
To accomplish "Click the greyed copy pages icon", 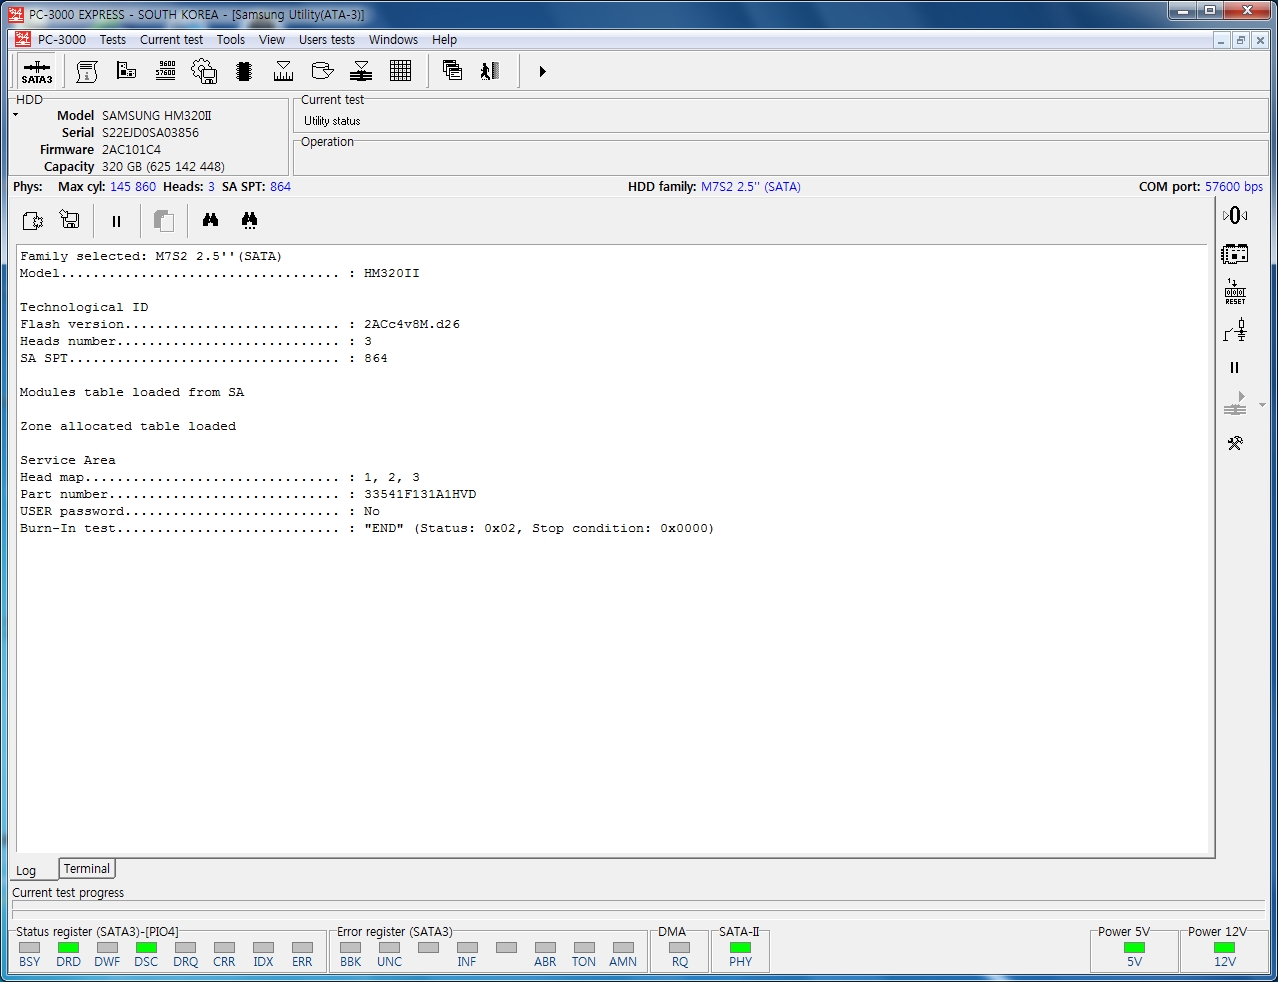I will (163, 220).
